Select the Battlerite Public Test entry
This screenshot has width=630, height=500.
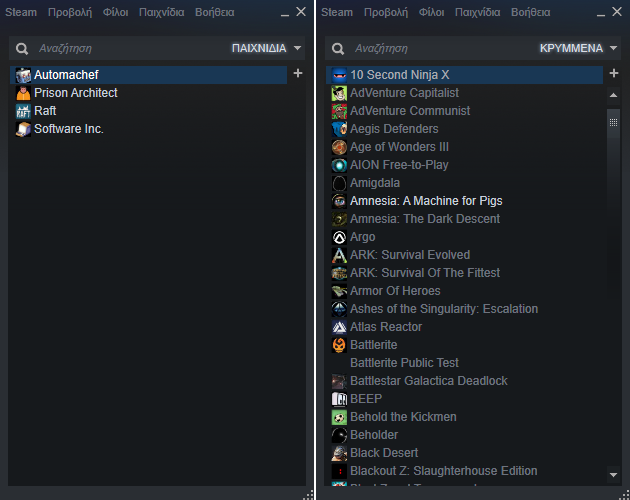tap(404, 363)
